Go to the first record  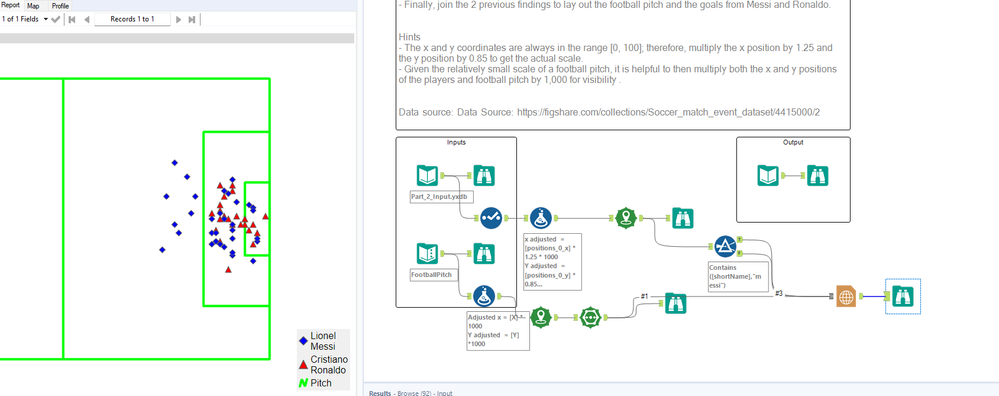click(x=71, y=19)
